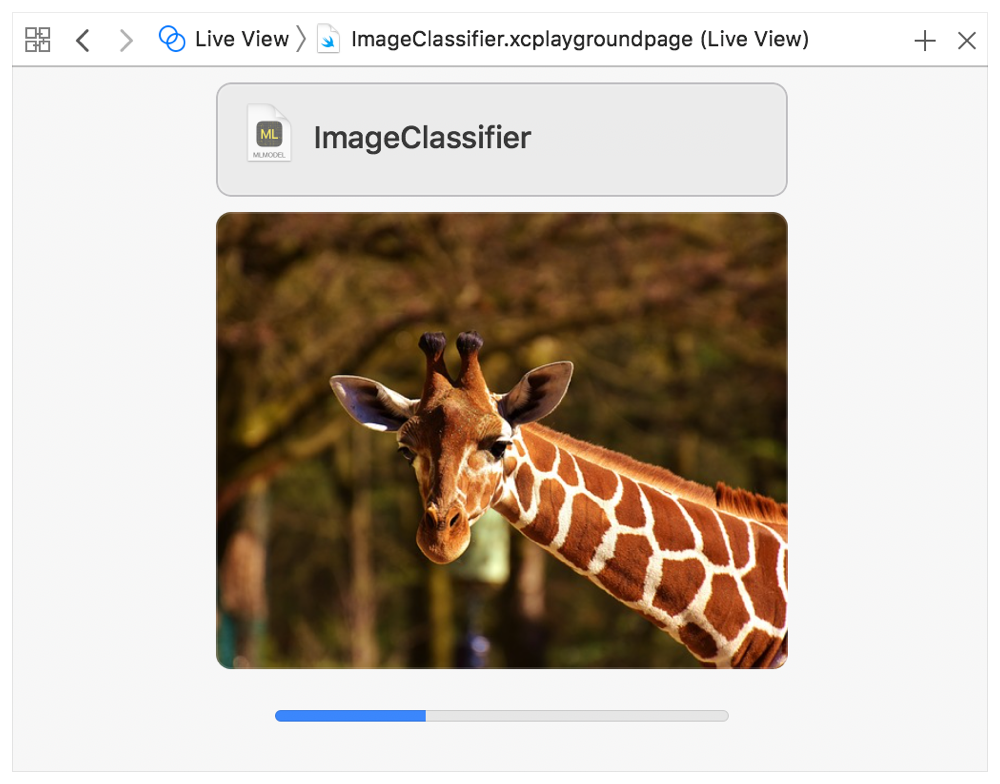Add a new editor with plus icon
This screenshot has width=1000, height=784.
(925, 40)
